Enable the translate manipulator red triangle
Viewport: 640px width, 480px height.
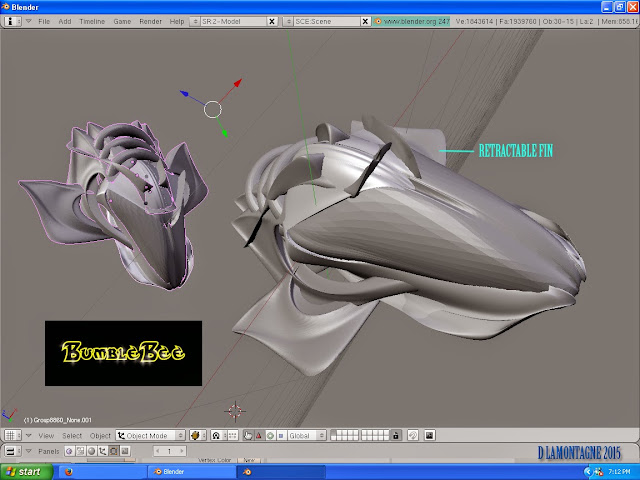point(258,436)
